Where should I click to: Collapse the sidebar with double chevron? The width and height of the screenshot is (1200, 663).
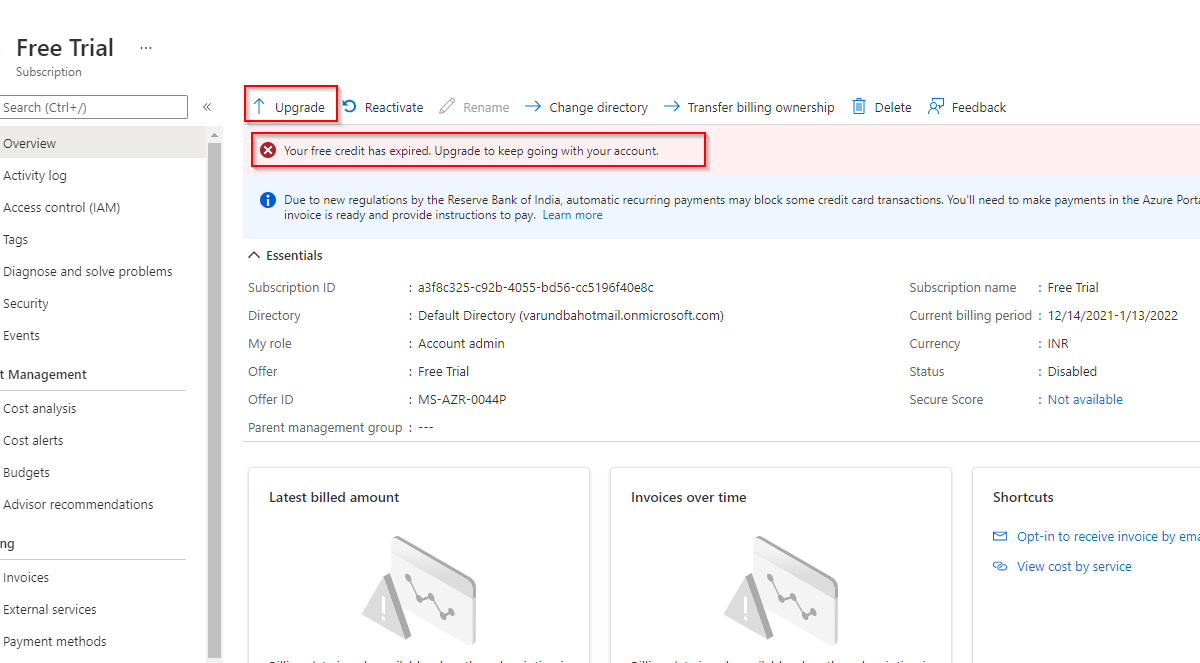(207, 107)
